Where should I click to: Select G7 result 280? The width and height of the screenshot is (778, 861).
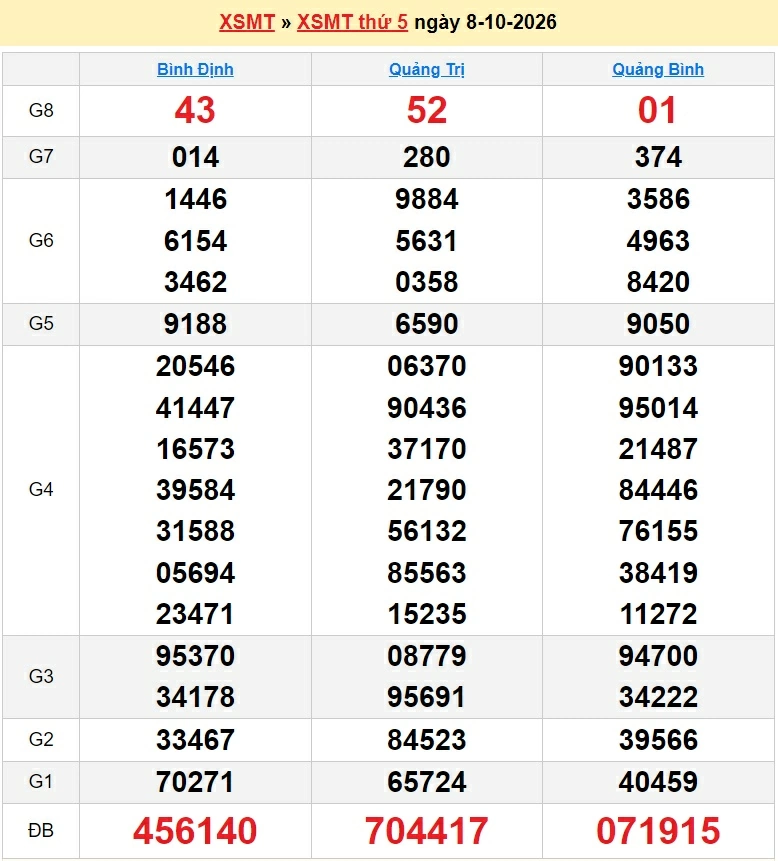coord(427,157)
